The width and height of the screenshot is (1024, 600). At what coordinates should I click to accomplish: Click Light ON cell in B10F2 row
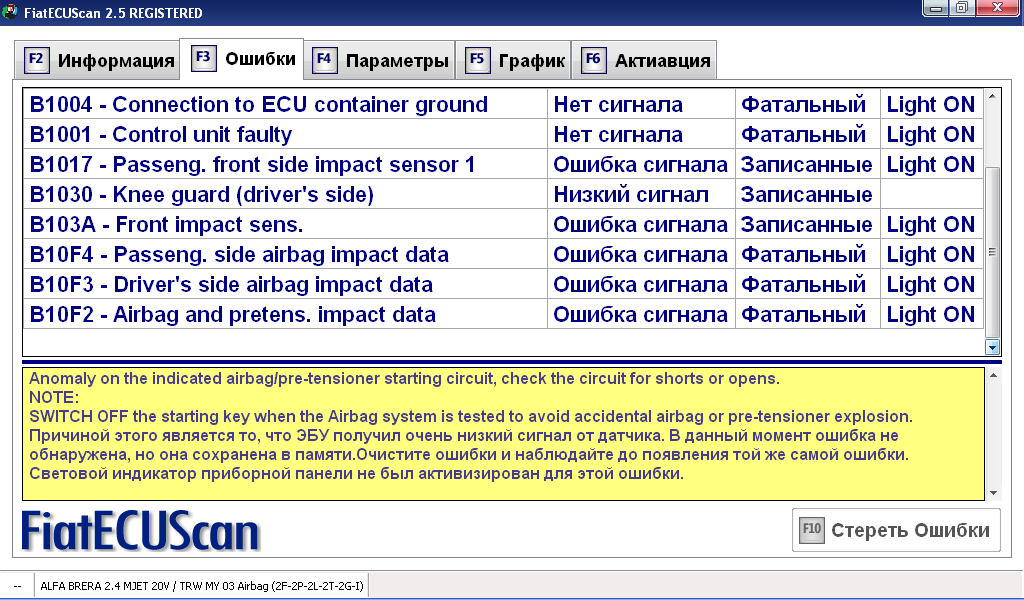point(931,315)
